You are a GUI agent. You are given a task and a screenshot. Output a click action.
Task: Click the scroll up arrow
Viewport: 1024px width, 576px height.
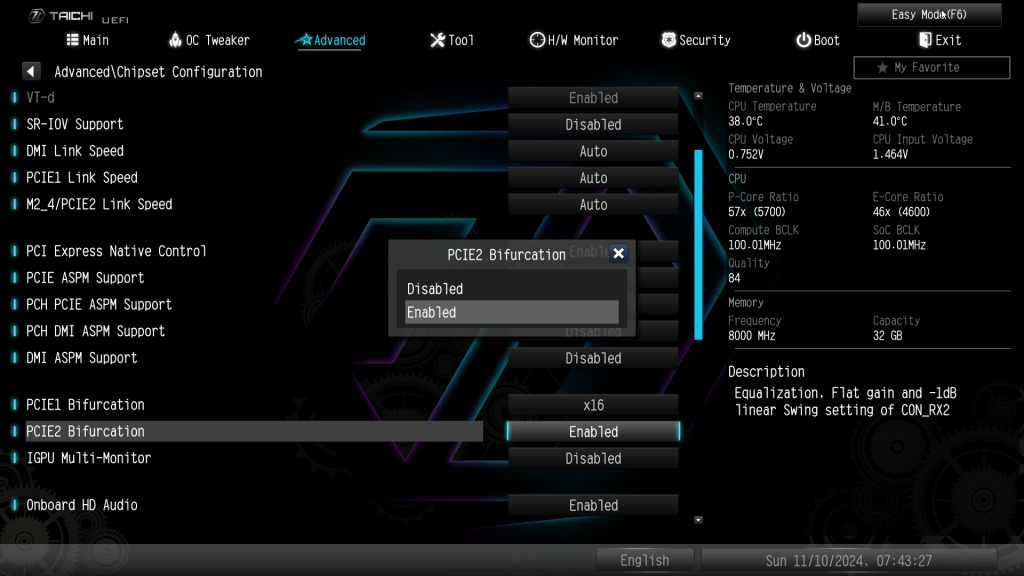point(698,96)
